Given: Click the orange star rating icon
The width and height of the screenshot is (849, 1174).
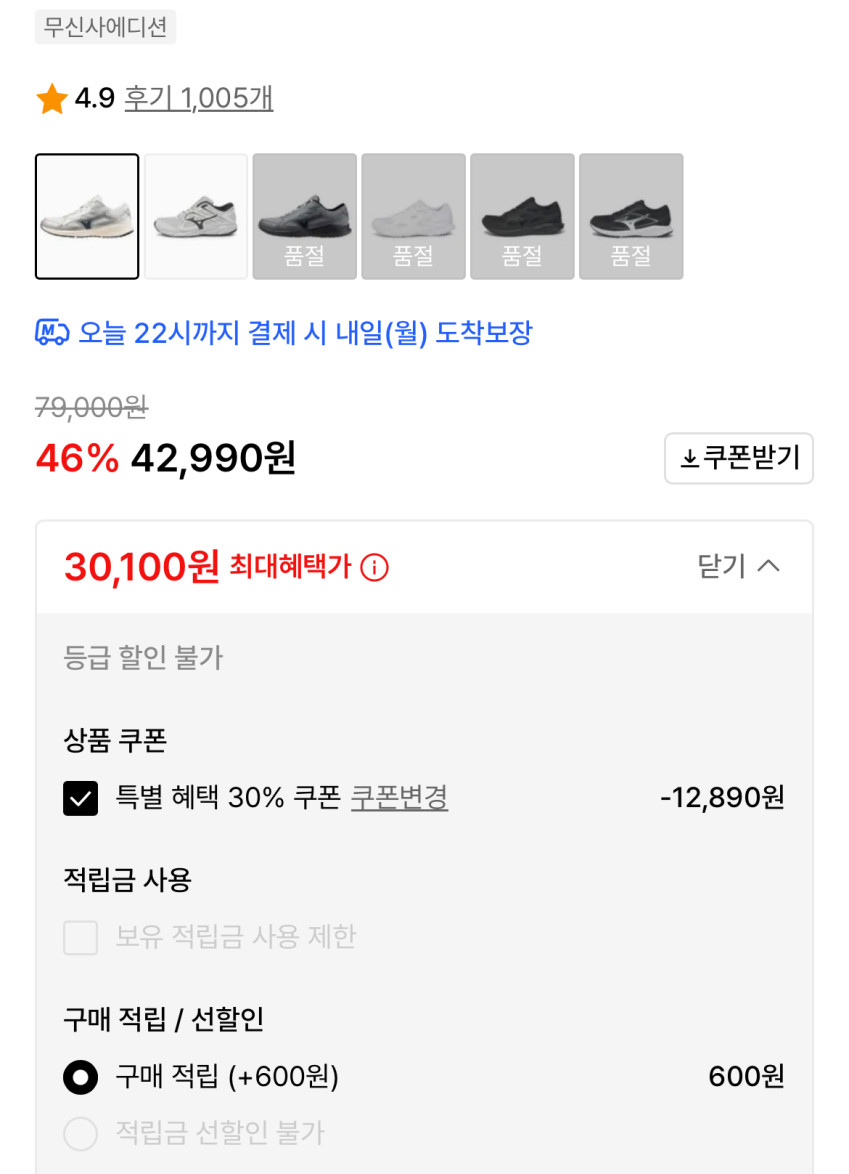Looking at the screenshot, I should click(52, 99).
